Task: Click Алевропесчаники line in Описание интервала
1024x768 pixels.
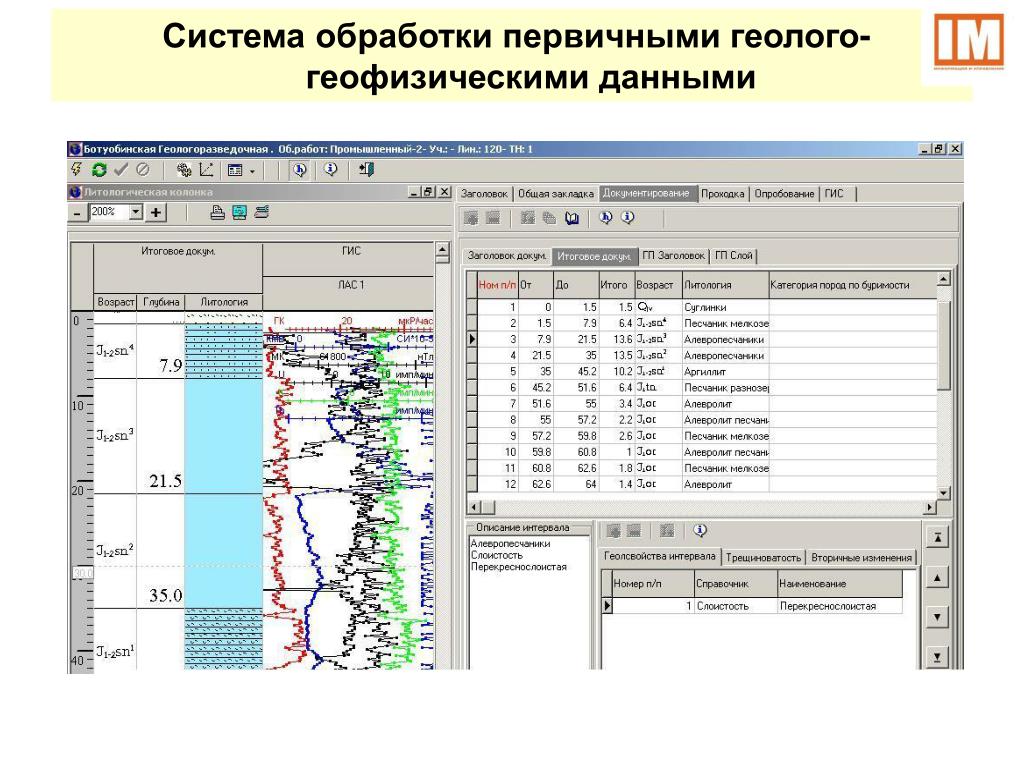Action: [511, 543]
